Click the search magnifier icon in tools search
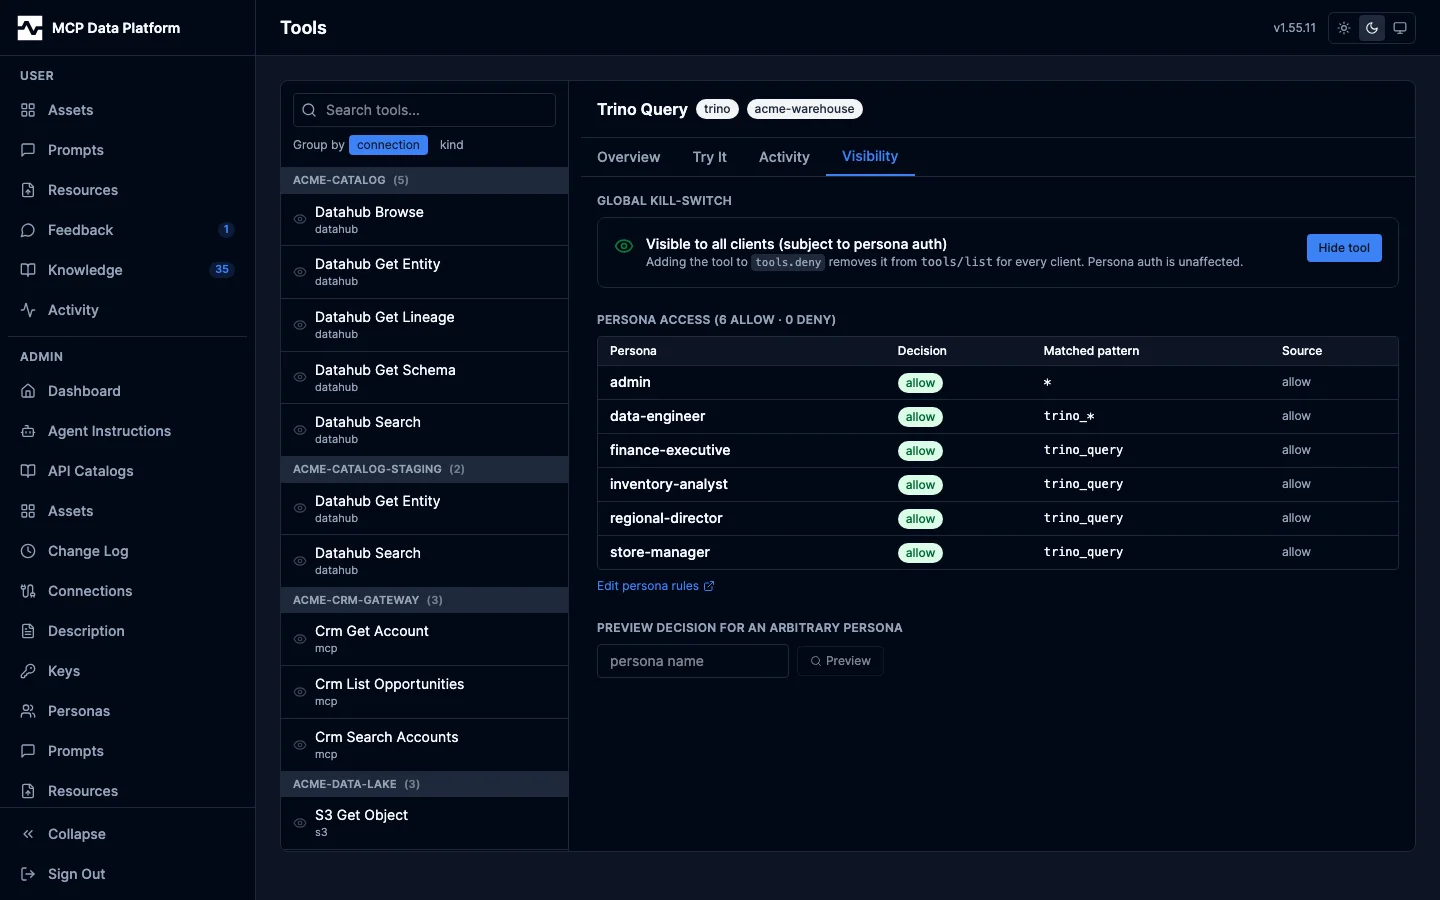The width and height of the screenshot is (1440, 900). pos(310,110)
